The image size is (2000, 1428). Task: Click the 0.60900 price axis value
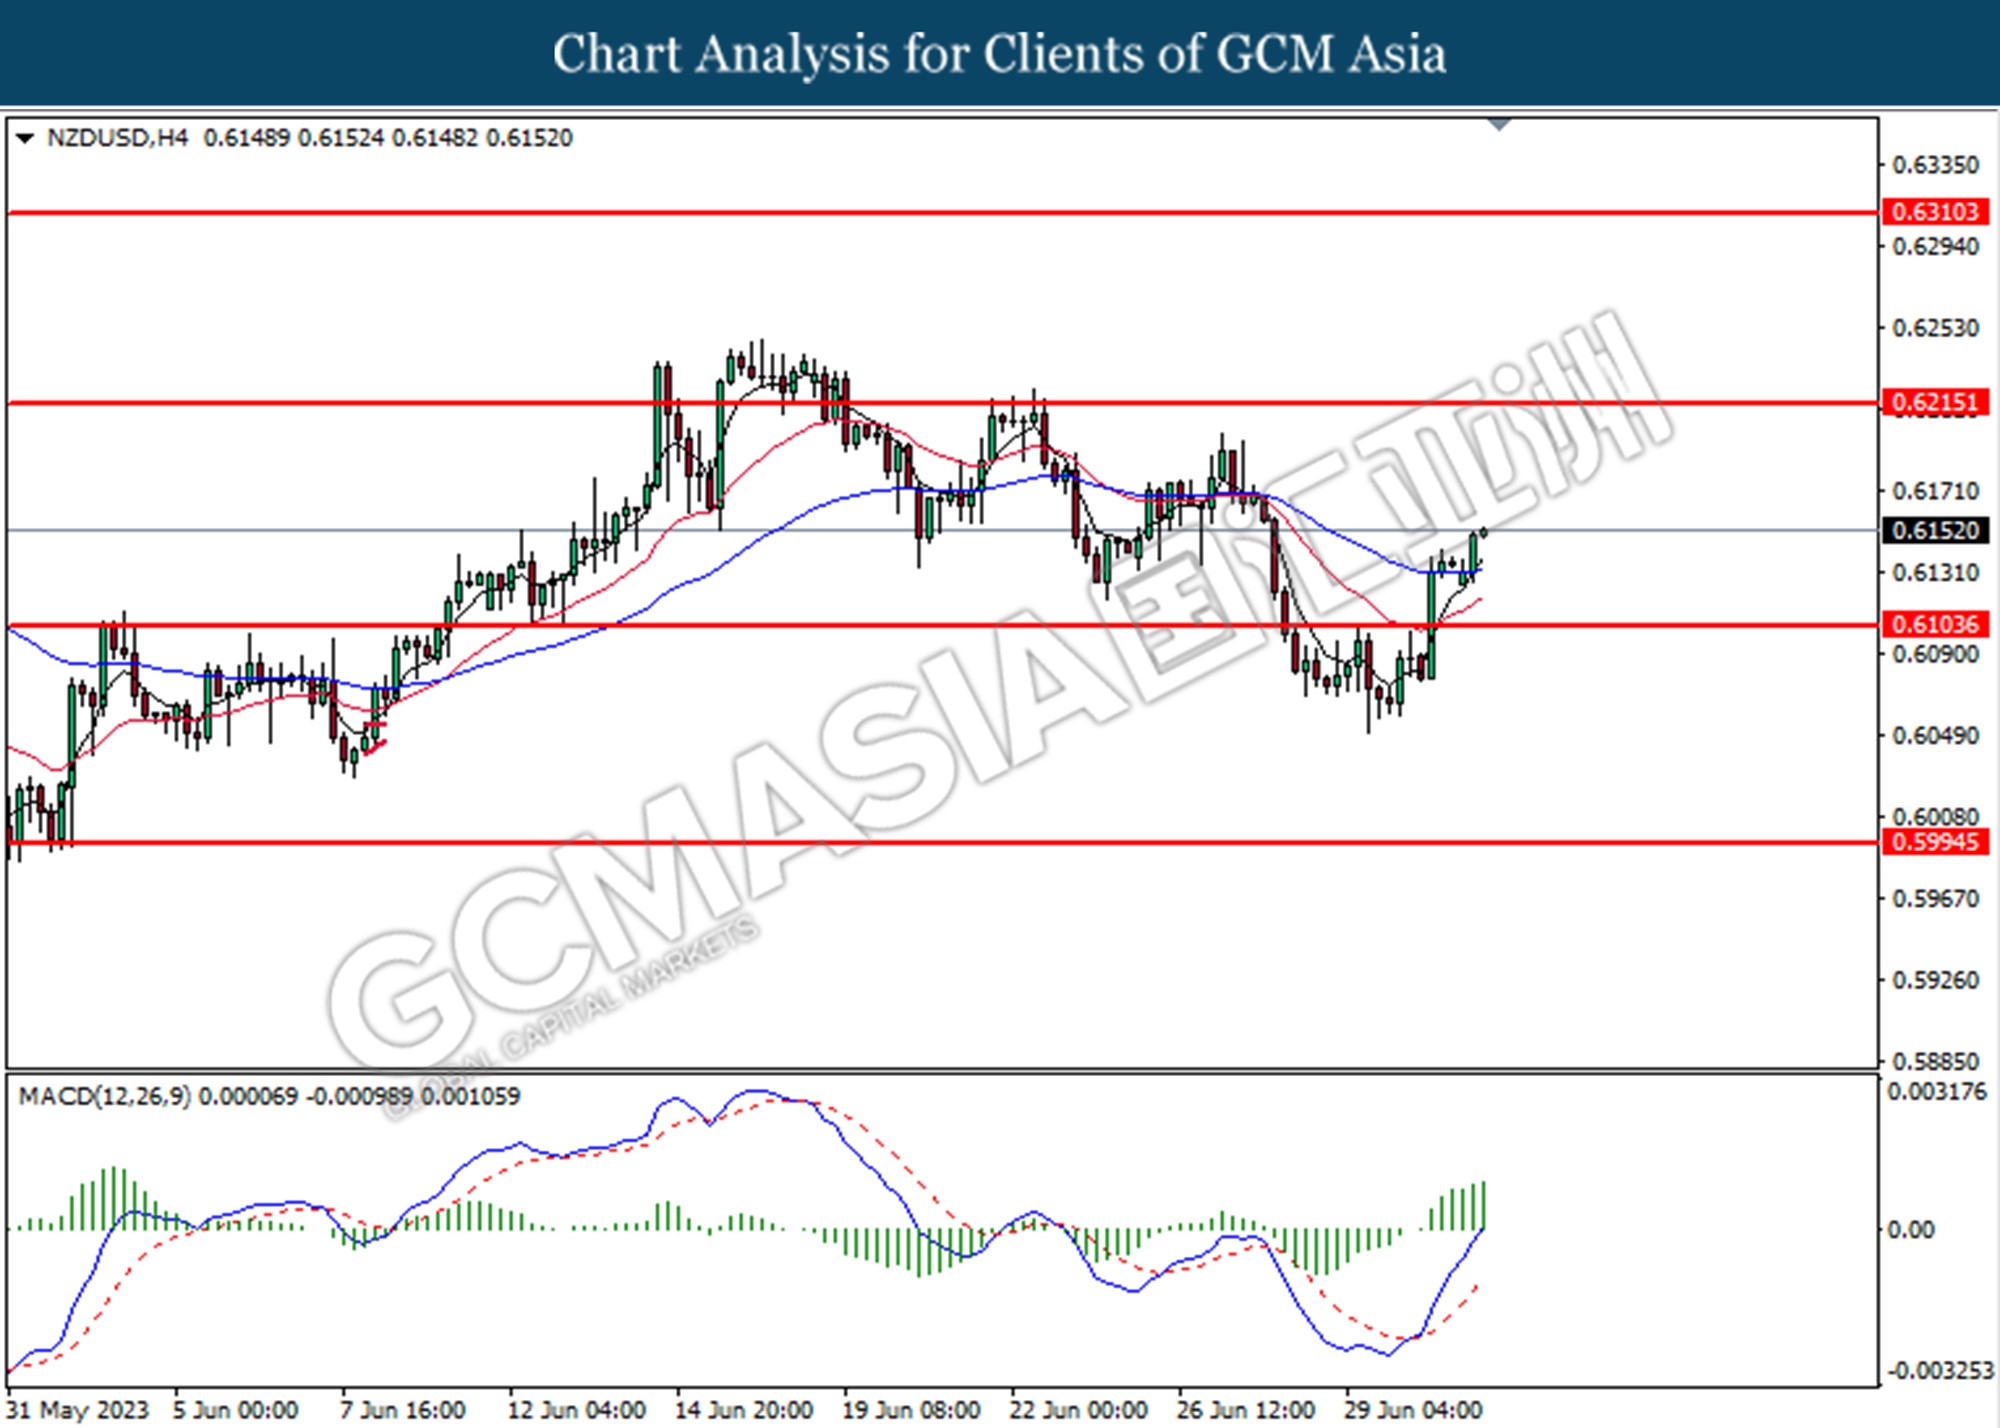pos(1935,654)
